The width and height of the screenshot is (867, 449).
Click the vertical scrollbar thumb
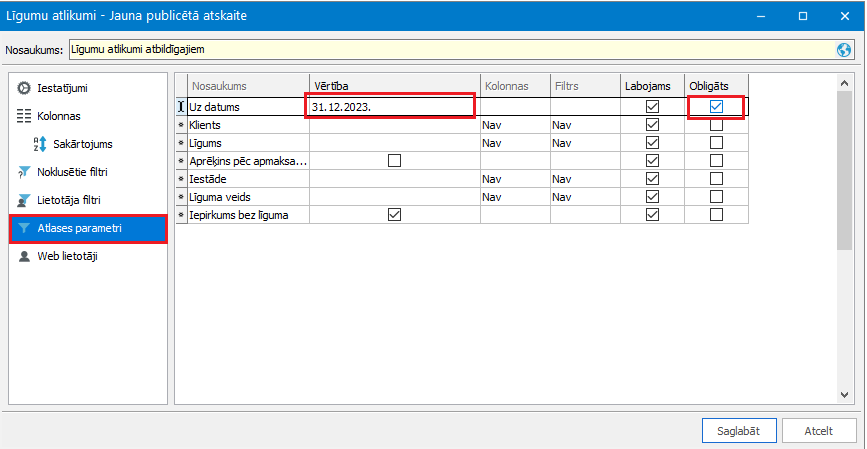pos(844,170)
